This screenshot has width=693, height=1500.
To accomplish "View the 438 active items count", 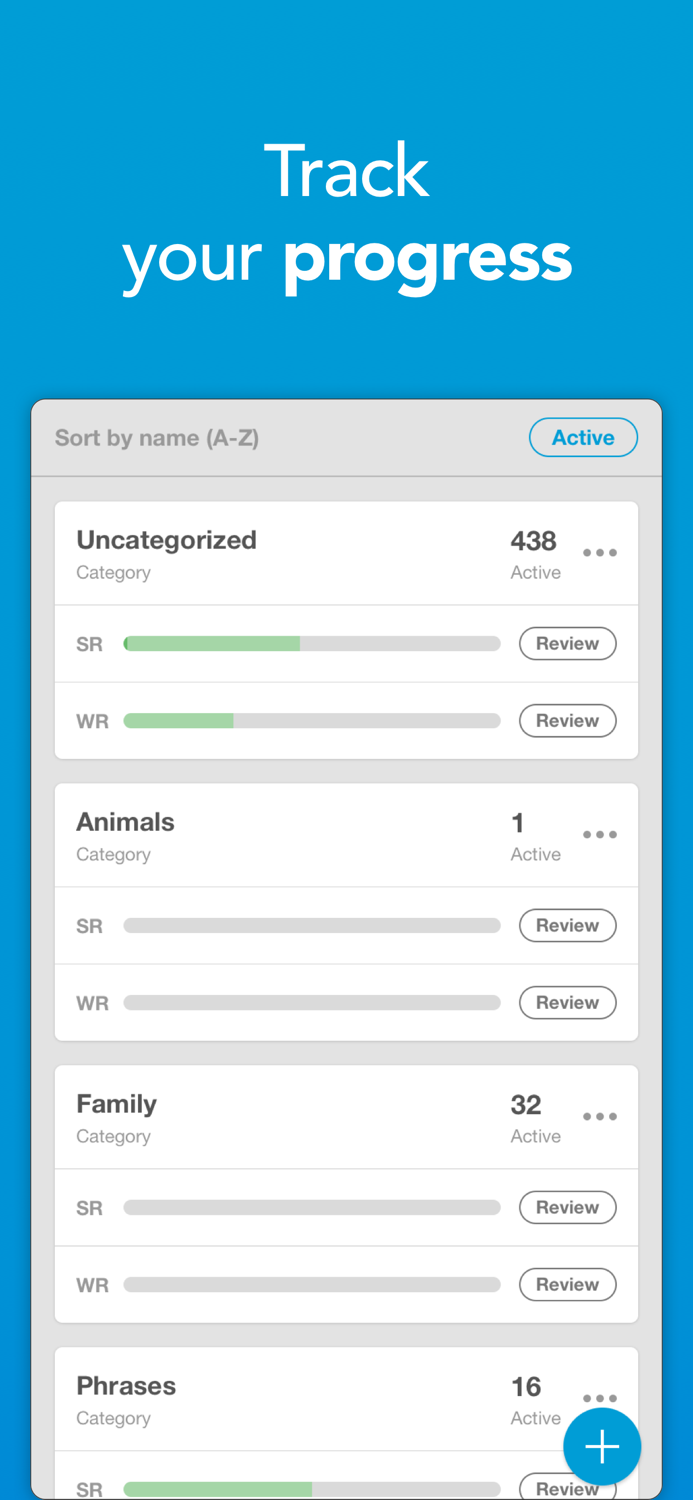I will 534,541.
